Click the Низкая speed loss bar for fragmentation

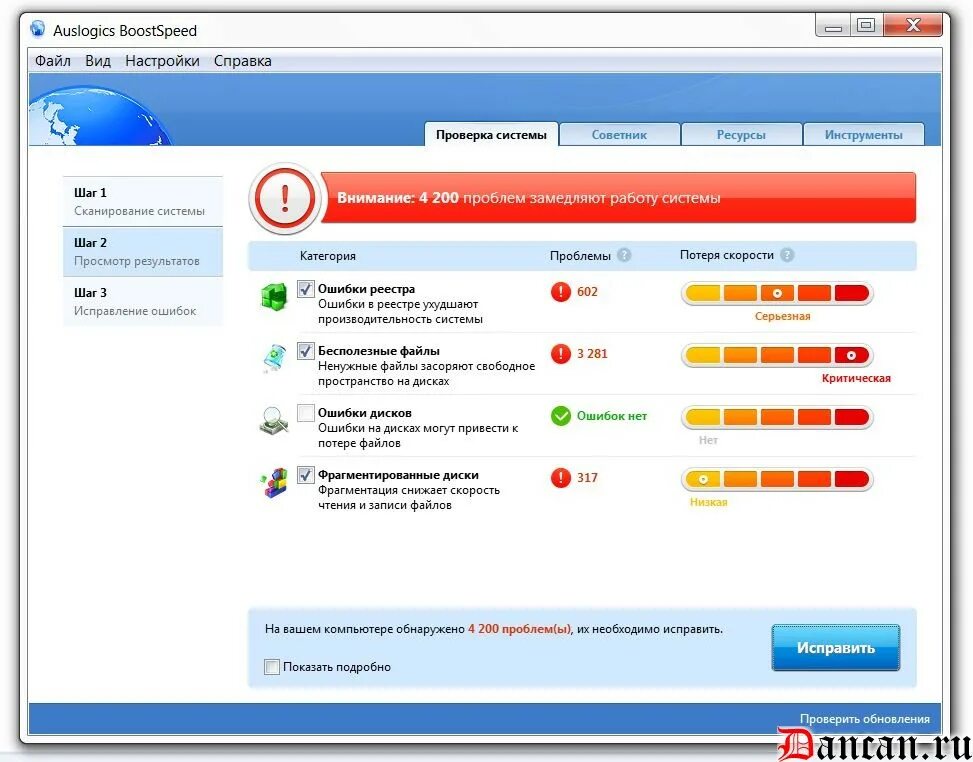coord(777,479)
